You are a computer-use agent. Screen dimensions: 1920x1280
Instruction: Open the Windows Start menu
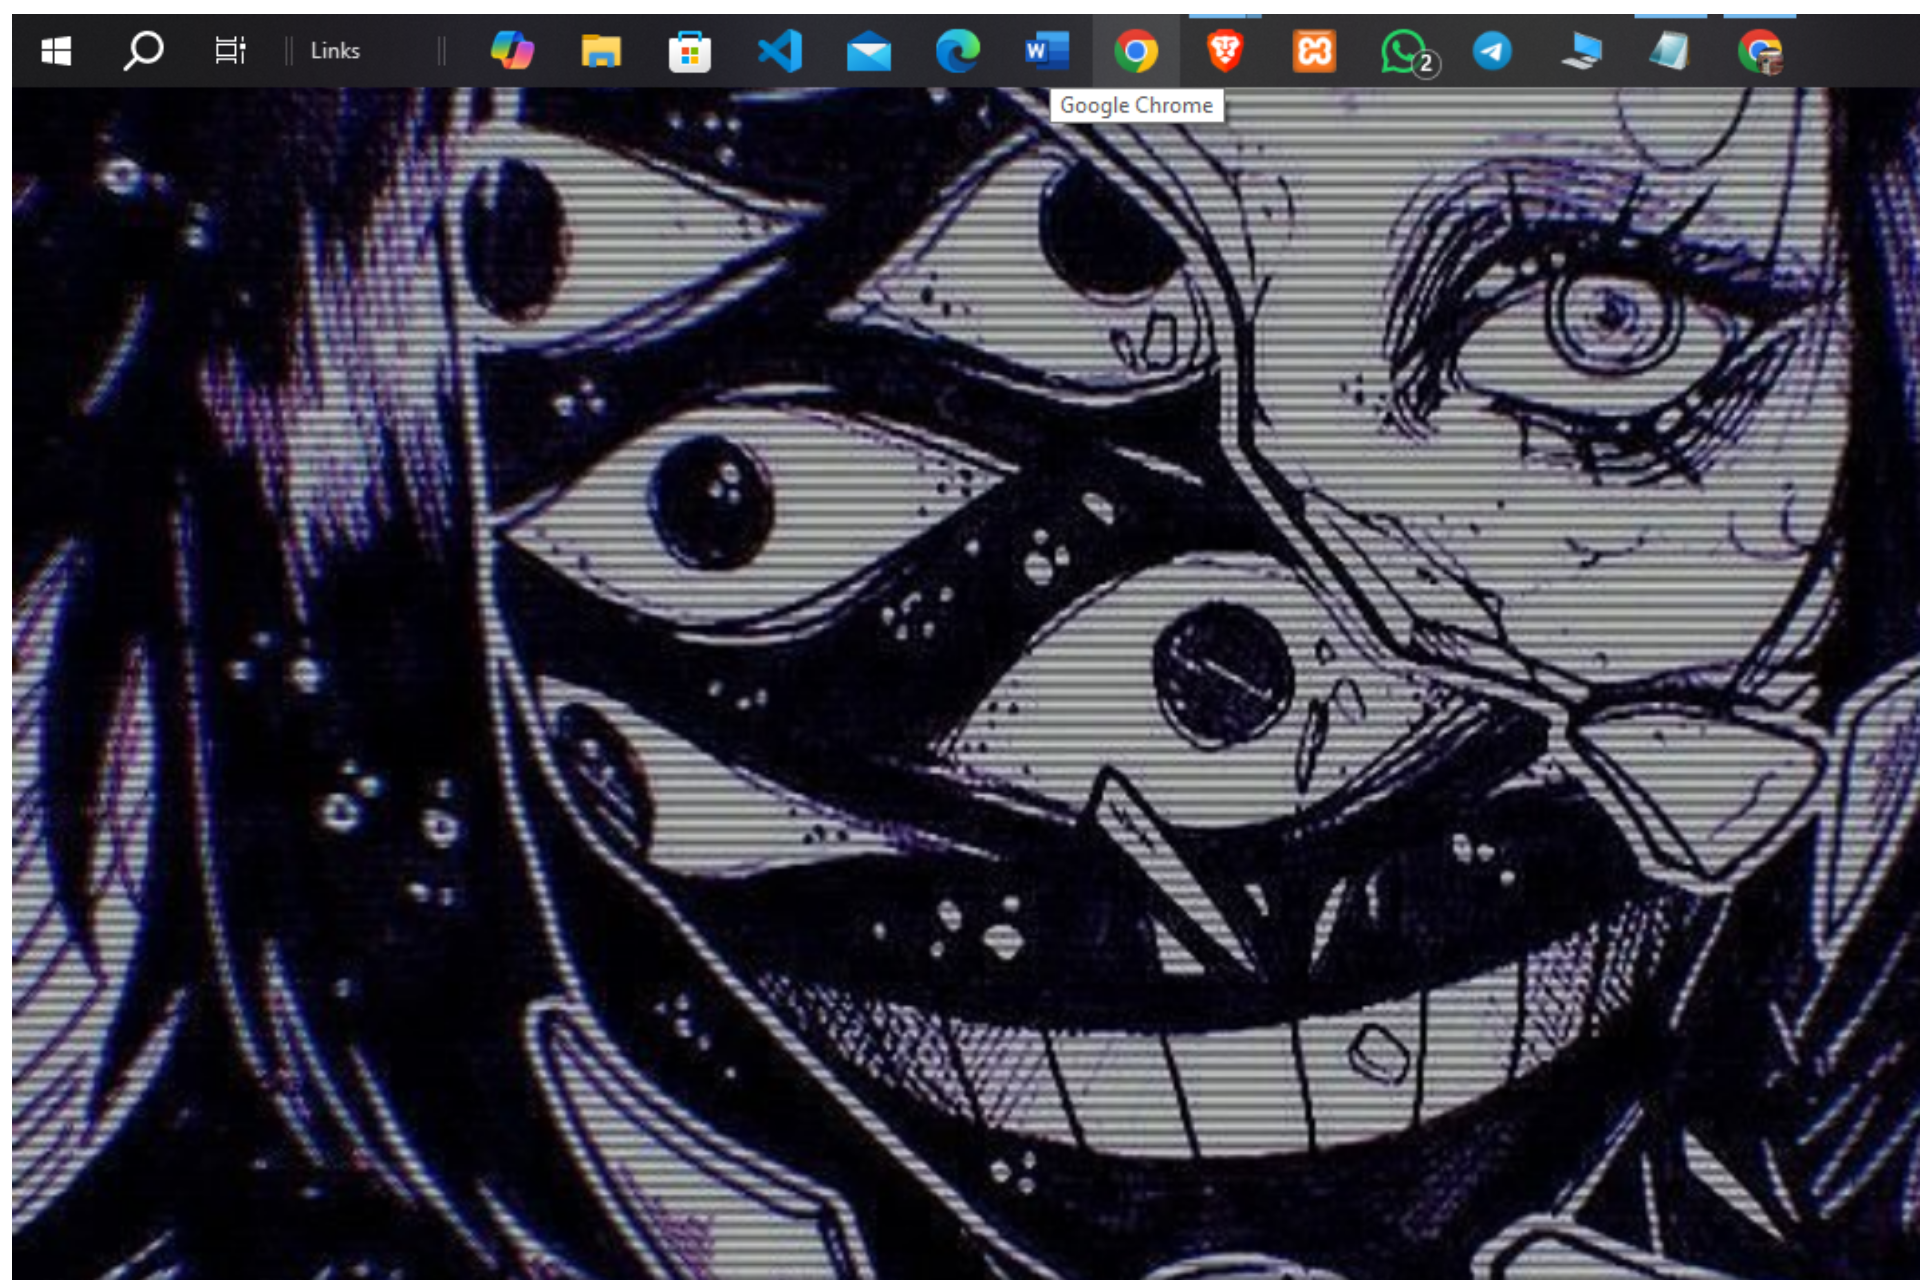pos(56,51)
